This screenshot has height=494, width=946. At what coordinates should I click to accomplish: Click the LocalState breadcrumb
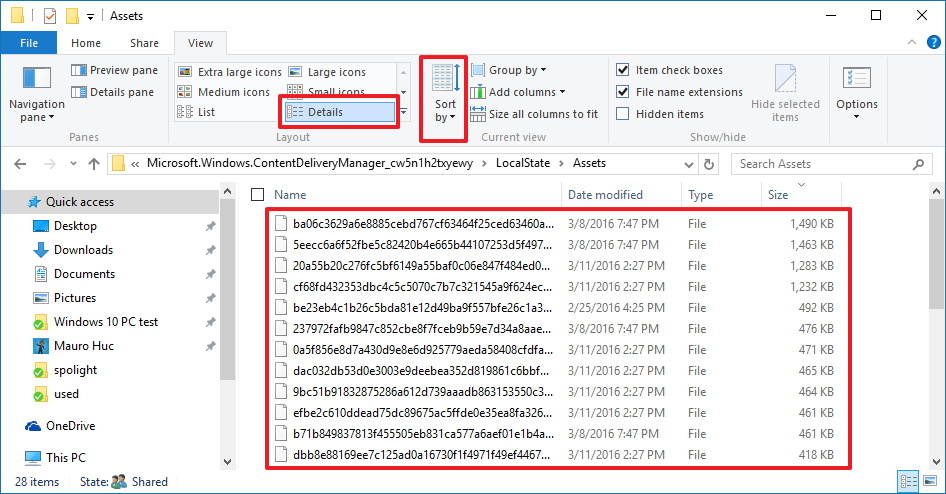(x=522, y=163)
